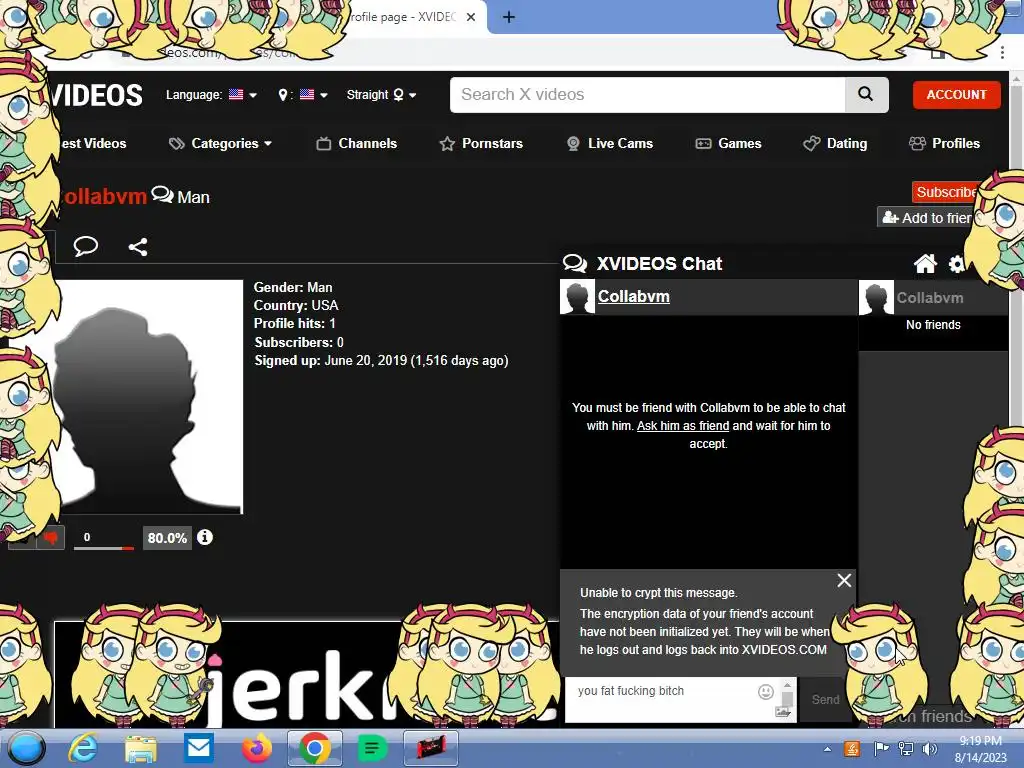Screen dimensions: 1024x768
Task: Click the network tray icon
Action: tap(906, 749)
